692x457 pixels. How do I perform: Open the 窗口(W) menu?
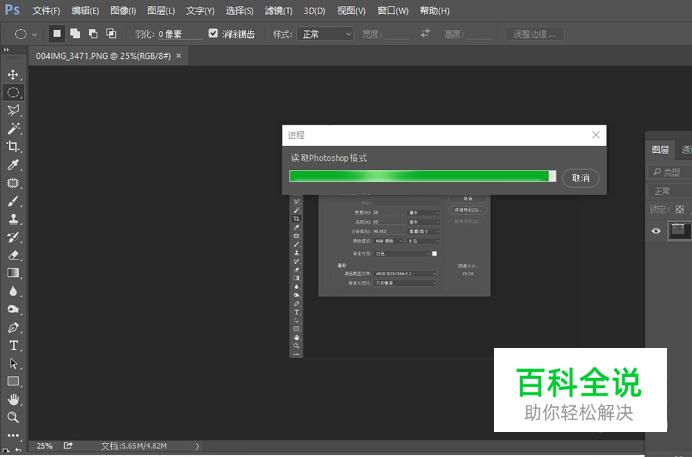[x=393, y=11]
